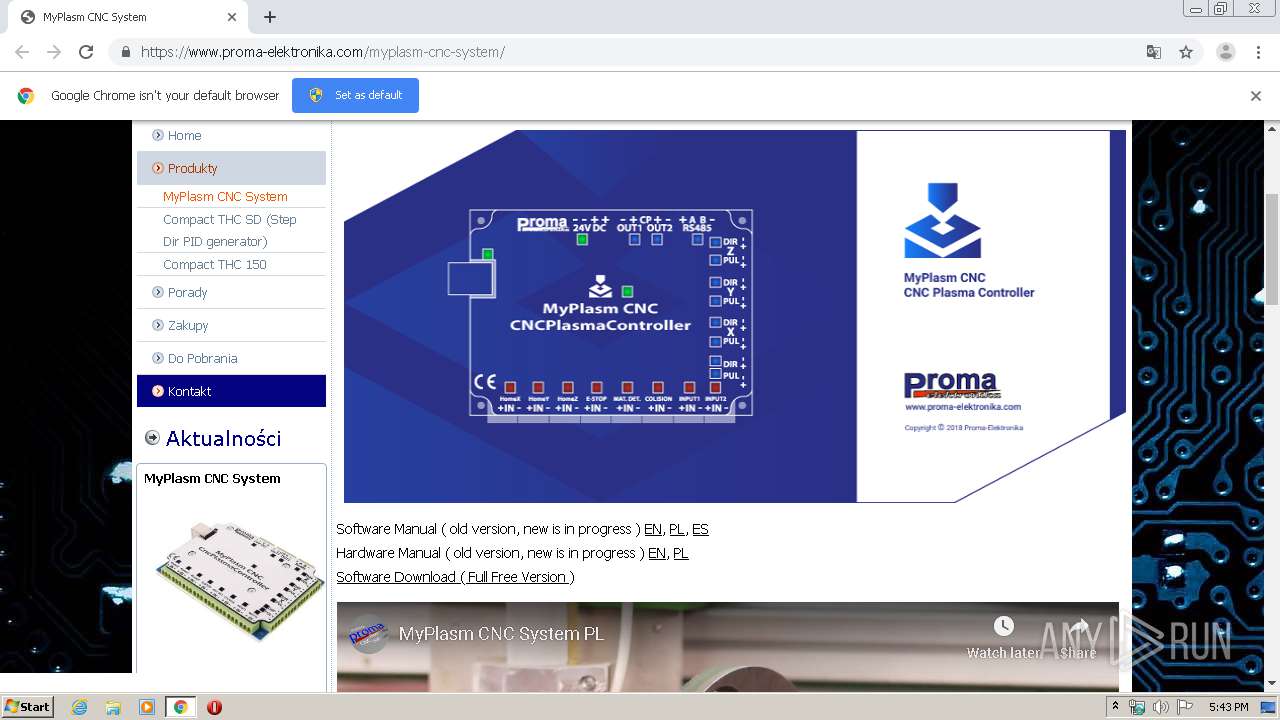The width and height of the screenshot is (1280, 720).
Task: Open the Do Pobrania menu item
Action: tap(202, 358)
